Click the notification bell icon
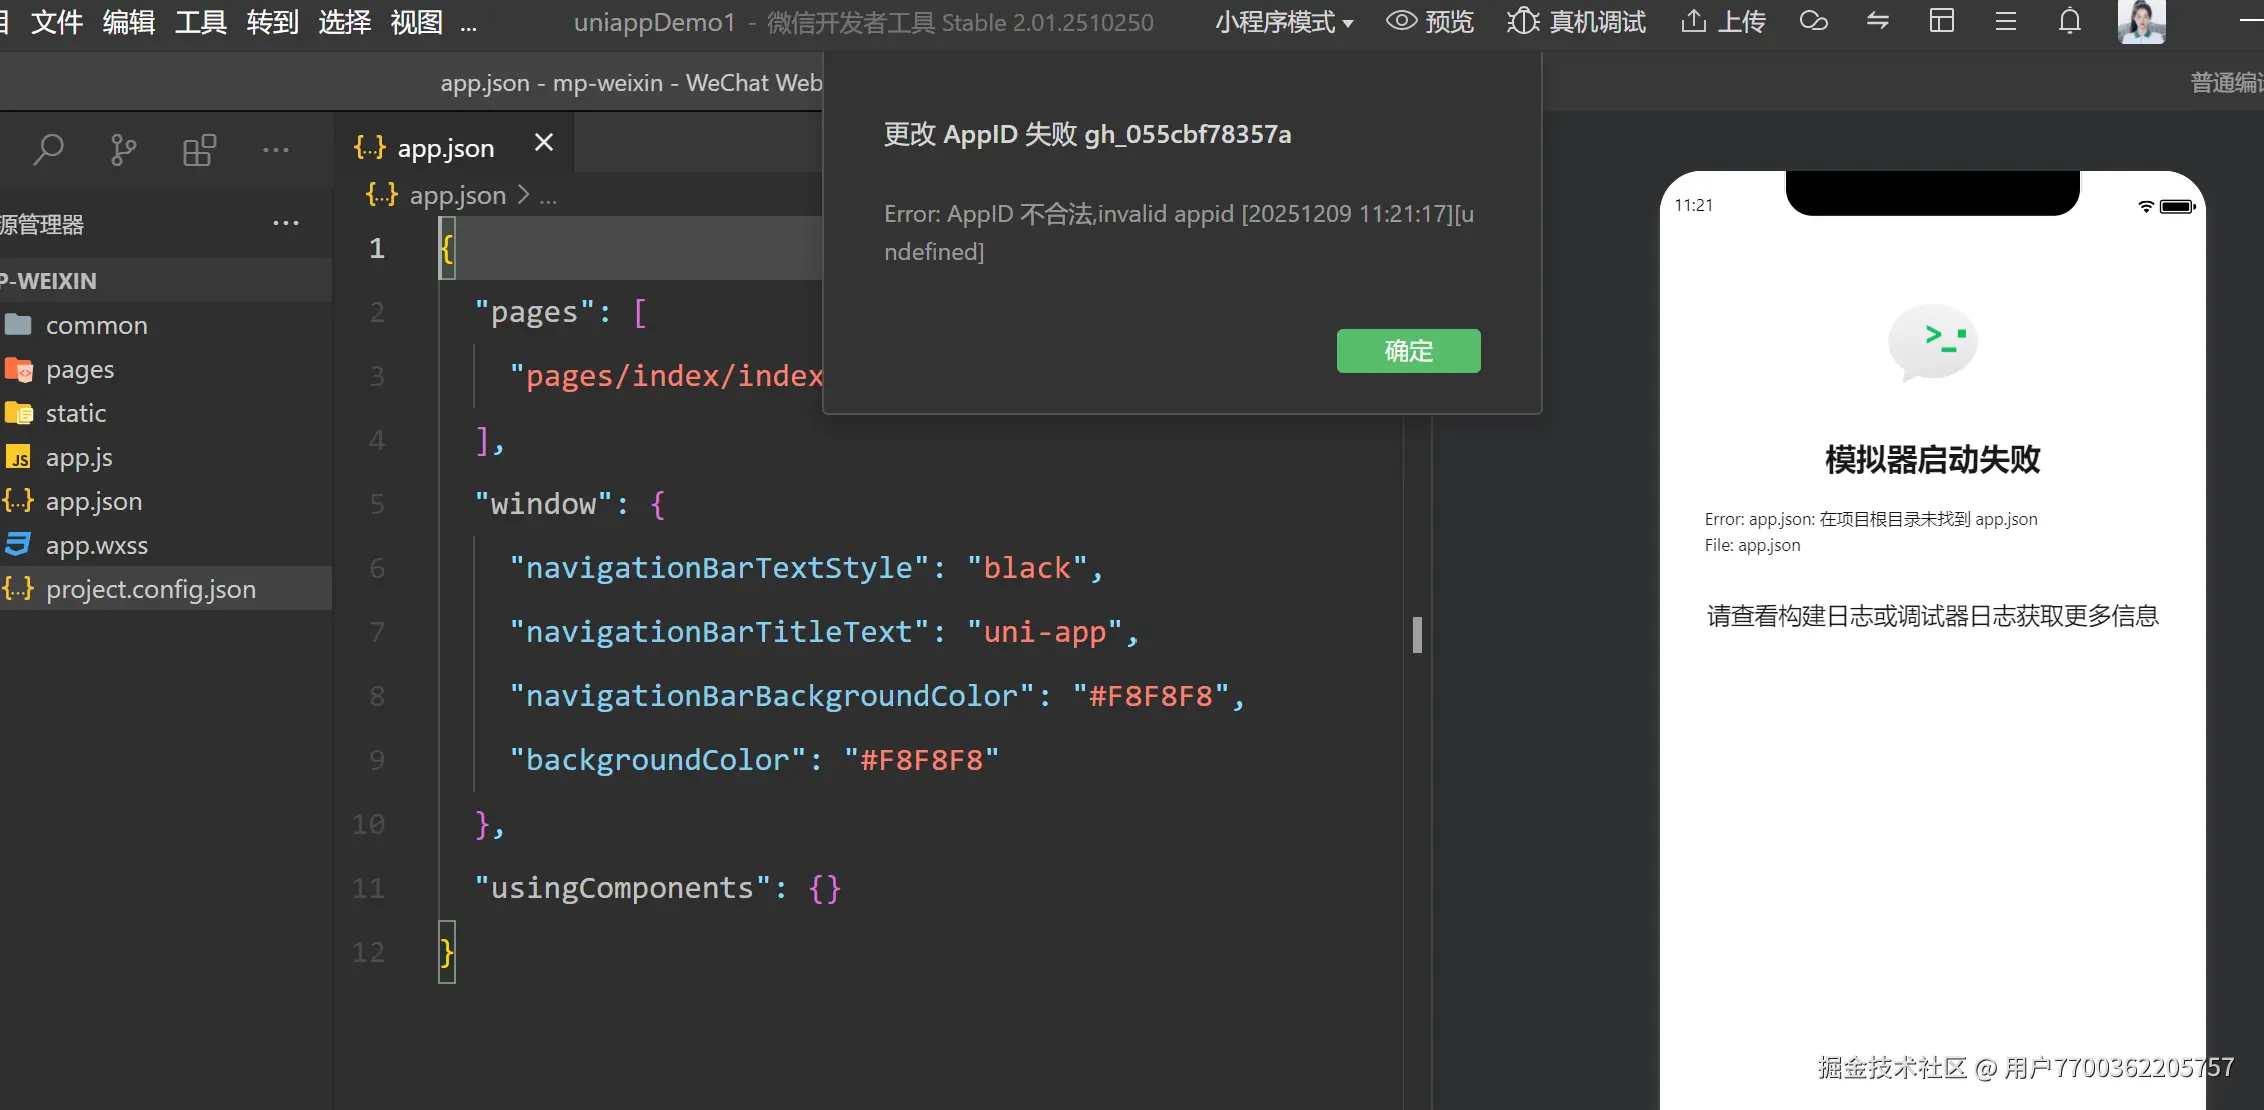The width and height of the screenshot is (2264, 1110). [2069, 21]
